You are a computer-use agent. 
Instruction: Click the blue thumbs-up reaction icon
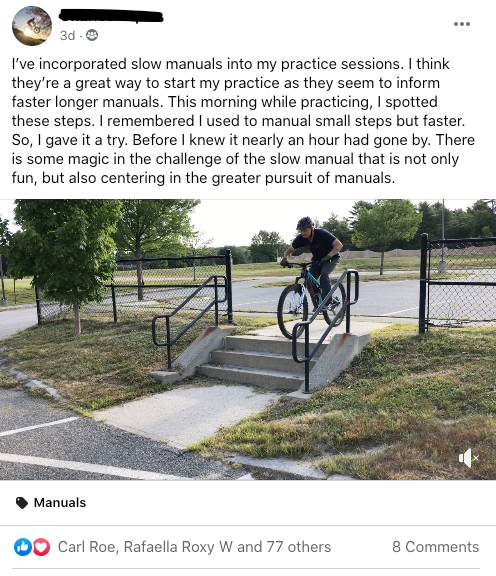(23, 547)
